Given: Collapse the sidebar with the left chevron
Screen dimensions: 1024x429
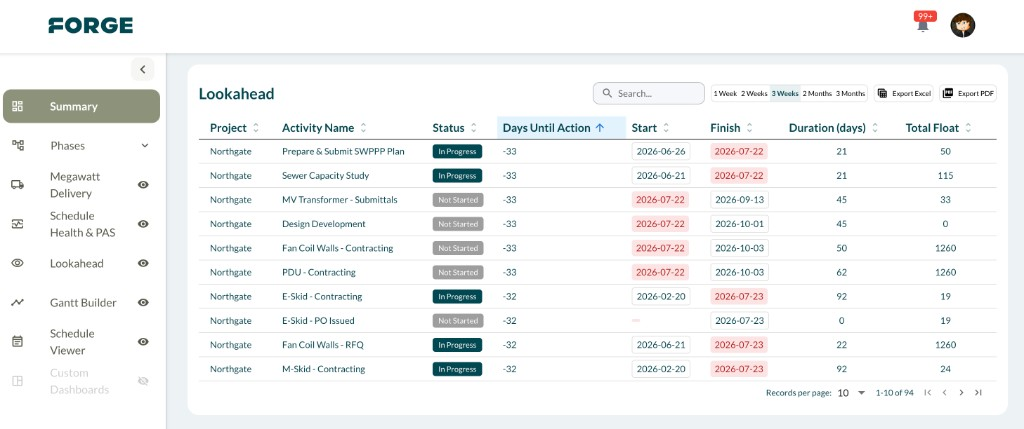Looking at the screenshot, I should [142, 69].
